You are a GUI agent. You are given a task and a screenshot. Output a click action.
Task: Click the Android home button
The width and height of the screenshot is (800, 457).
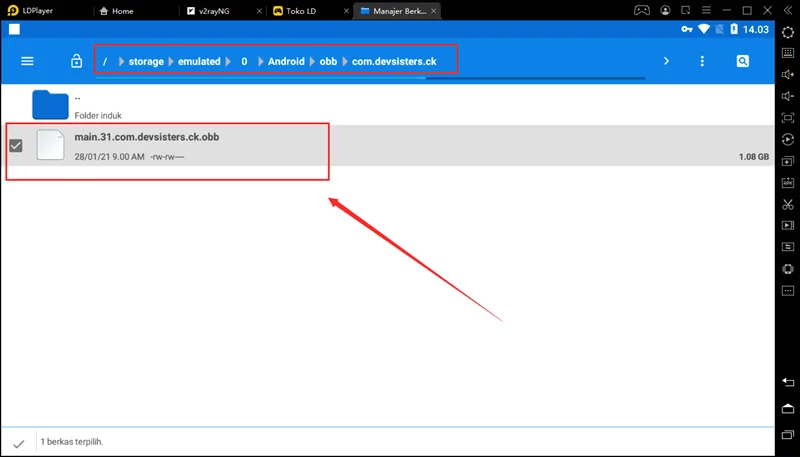click(788, 409)
